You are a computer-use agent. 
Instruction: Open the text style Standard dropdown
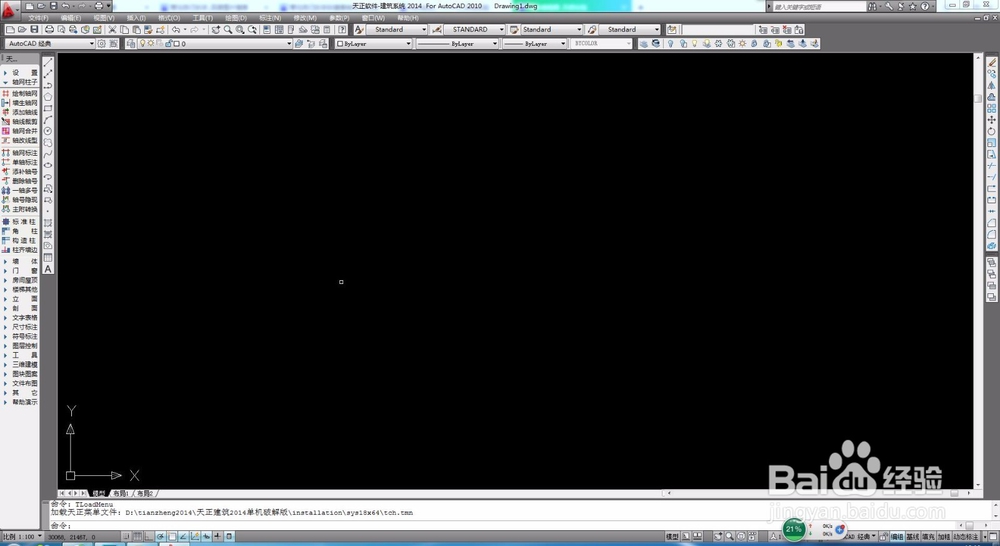(397, 30)
